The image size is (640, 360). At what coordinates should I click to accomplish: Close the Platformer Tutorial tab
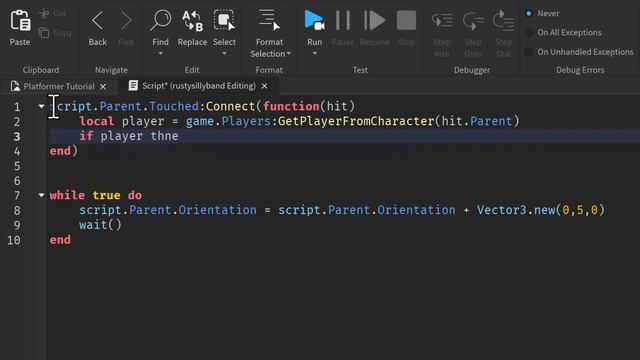pos(103,87)
